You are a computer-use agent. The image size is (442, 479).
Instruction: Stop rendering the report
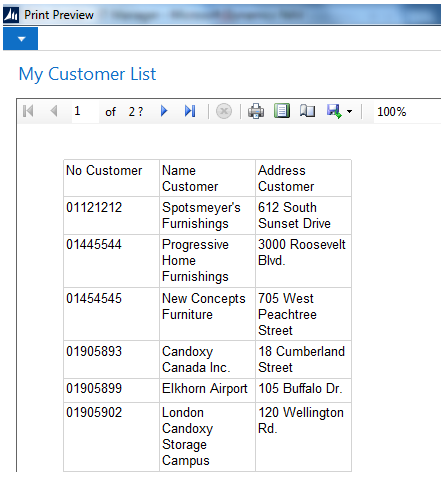pos(224,111)
